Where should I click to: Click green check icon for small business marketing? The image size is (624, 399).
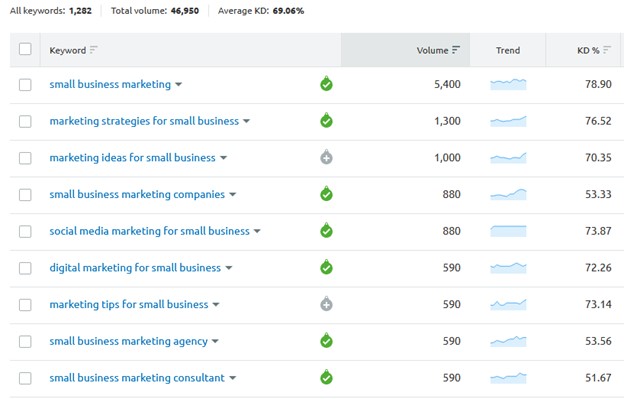click(x=326, y=84)
